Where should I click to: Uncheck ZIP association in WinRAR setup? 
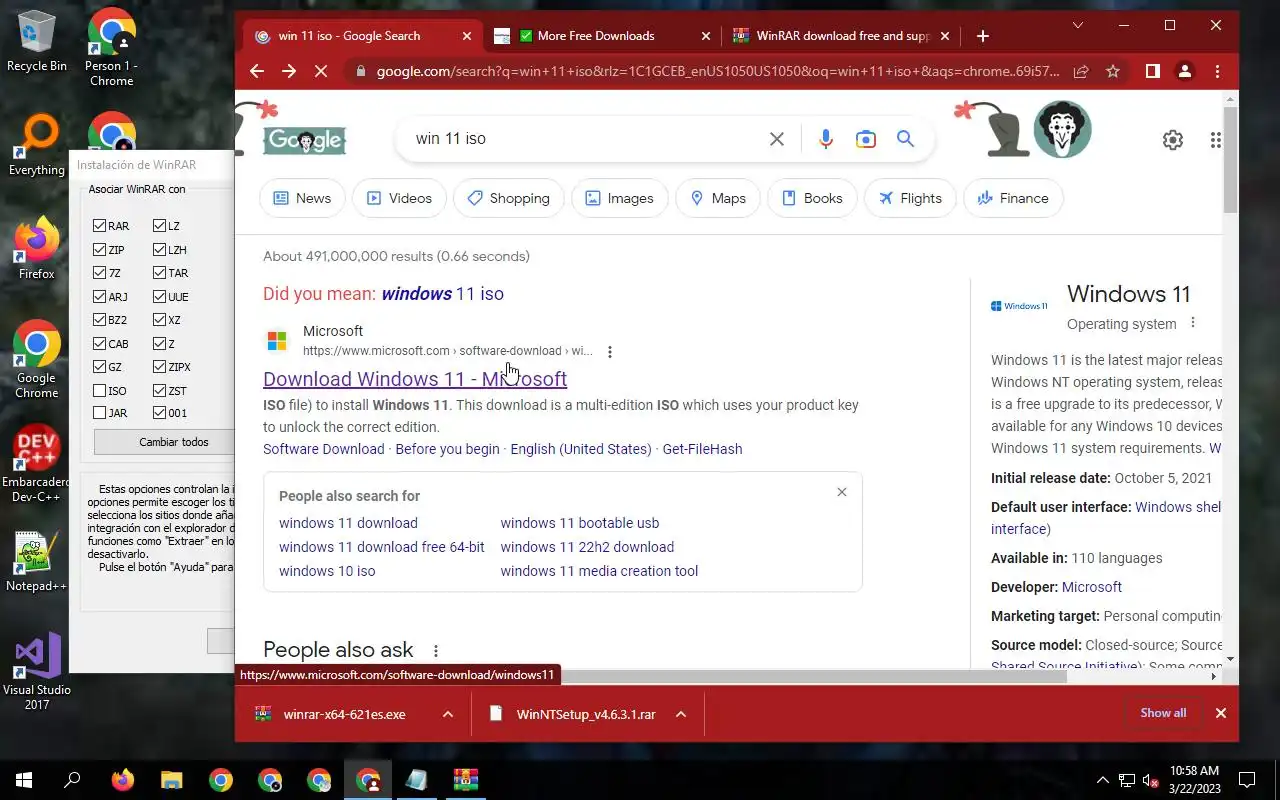[99, 250]
